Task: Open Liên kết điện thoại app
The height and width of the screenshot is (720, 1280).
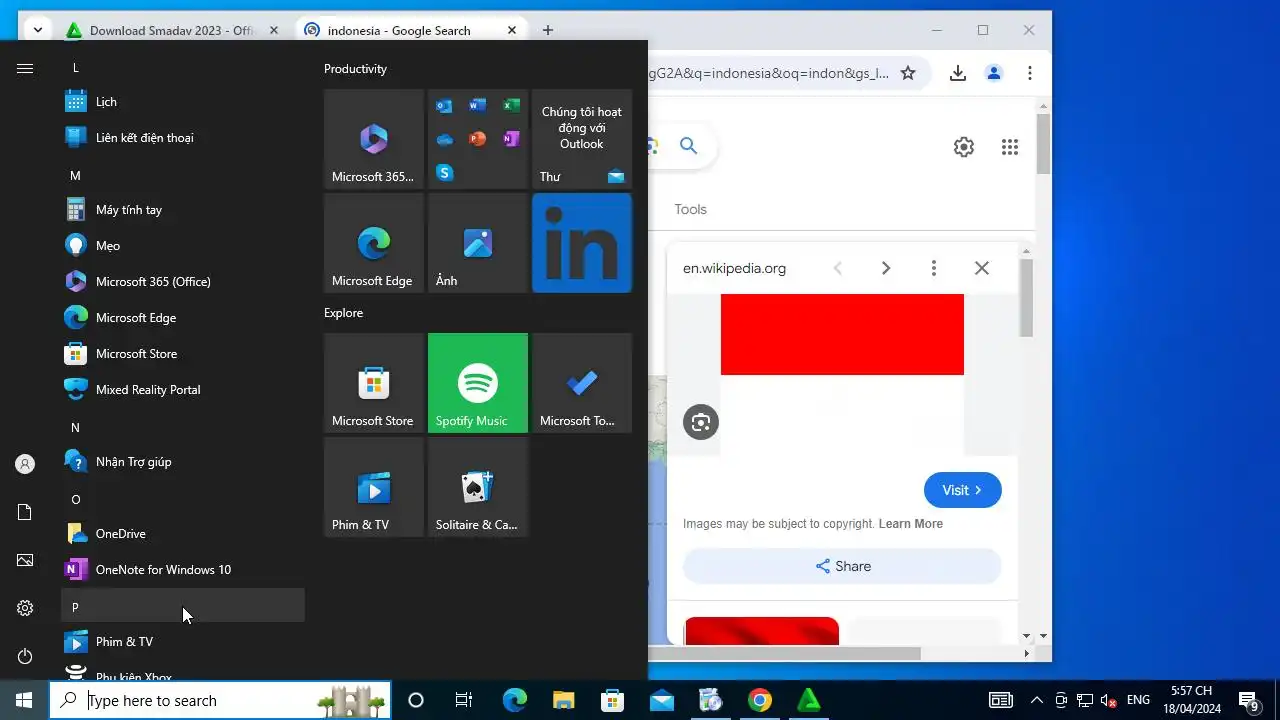Action: coord(183,138)
